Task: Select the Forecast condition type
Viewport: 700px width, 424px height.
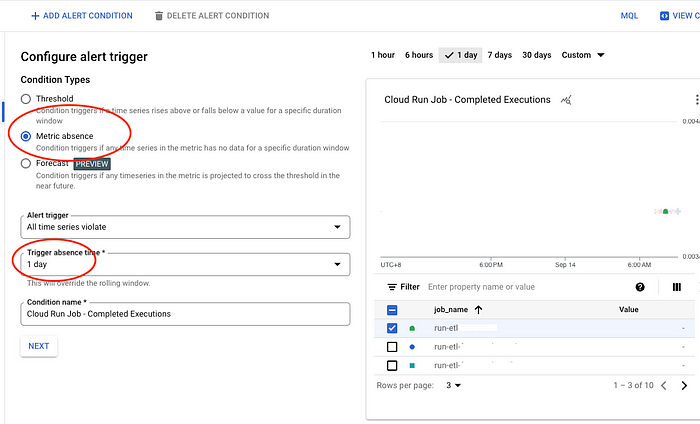Action: (26, 163)
